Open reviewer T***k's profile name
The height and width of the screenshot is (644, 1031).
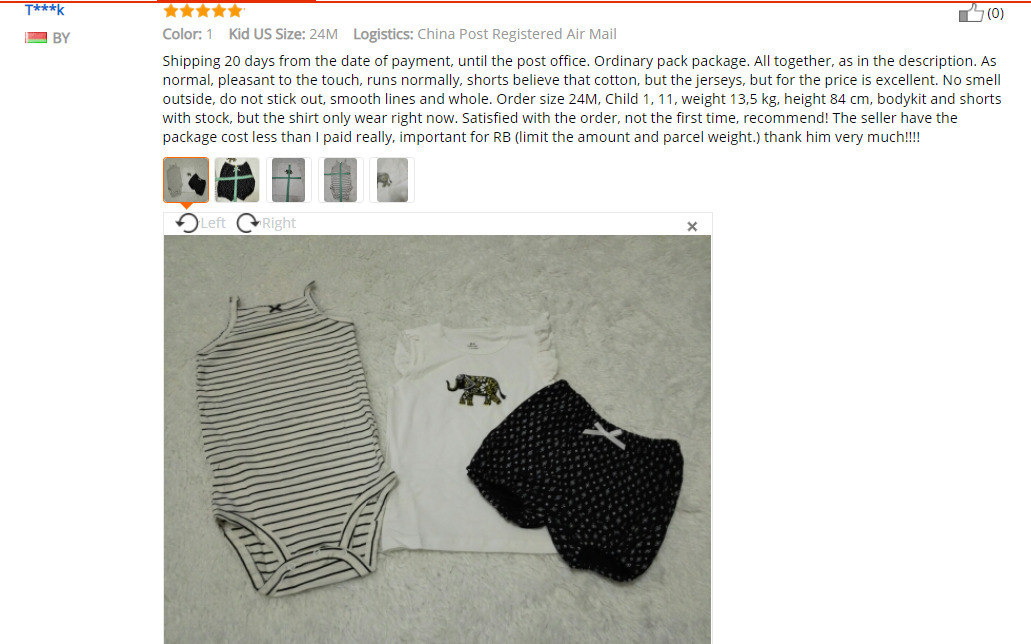(x=45, y=10)
